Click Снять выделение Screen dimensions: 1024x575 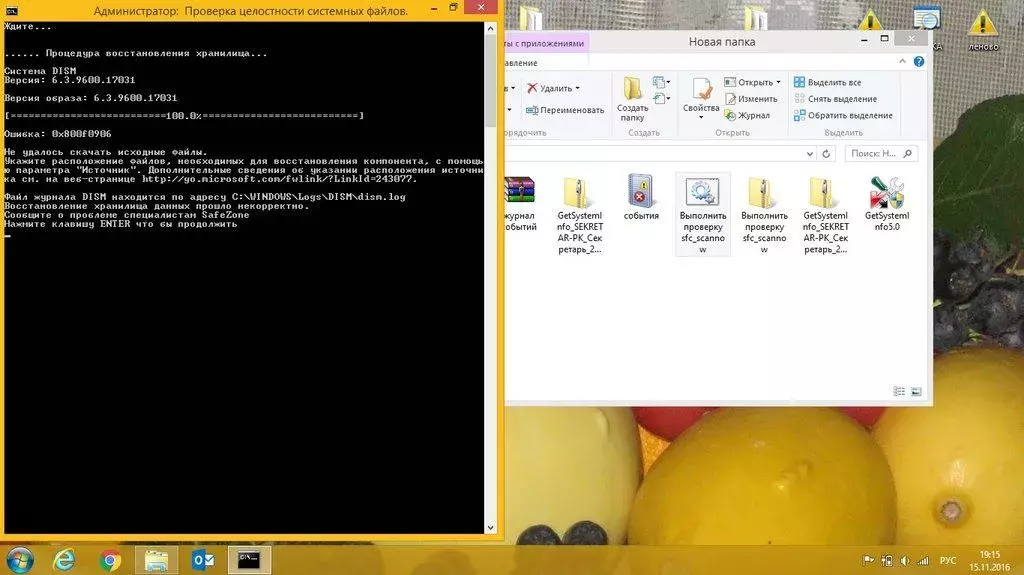(835, 99)
